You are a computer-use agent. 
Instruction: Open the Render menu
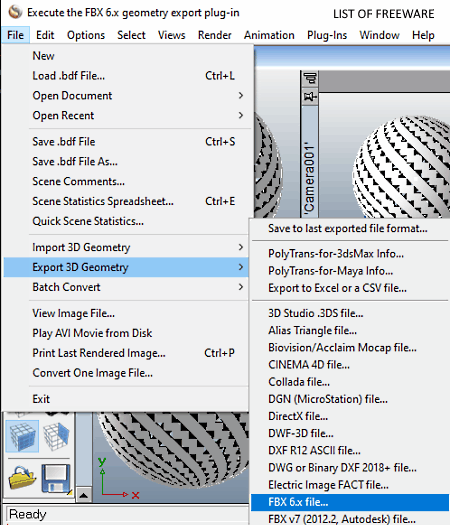214,35
